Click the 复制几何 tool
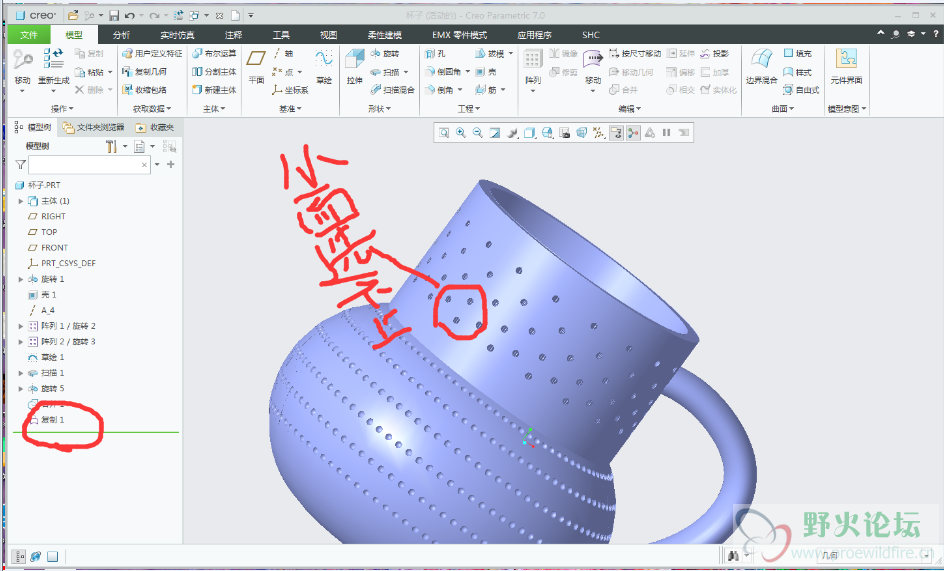The width and height of the screenshot is (944, 571). (144, 72)
